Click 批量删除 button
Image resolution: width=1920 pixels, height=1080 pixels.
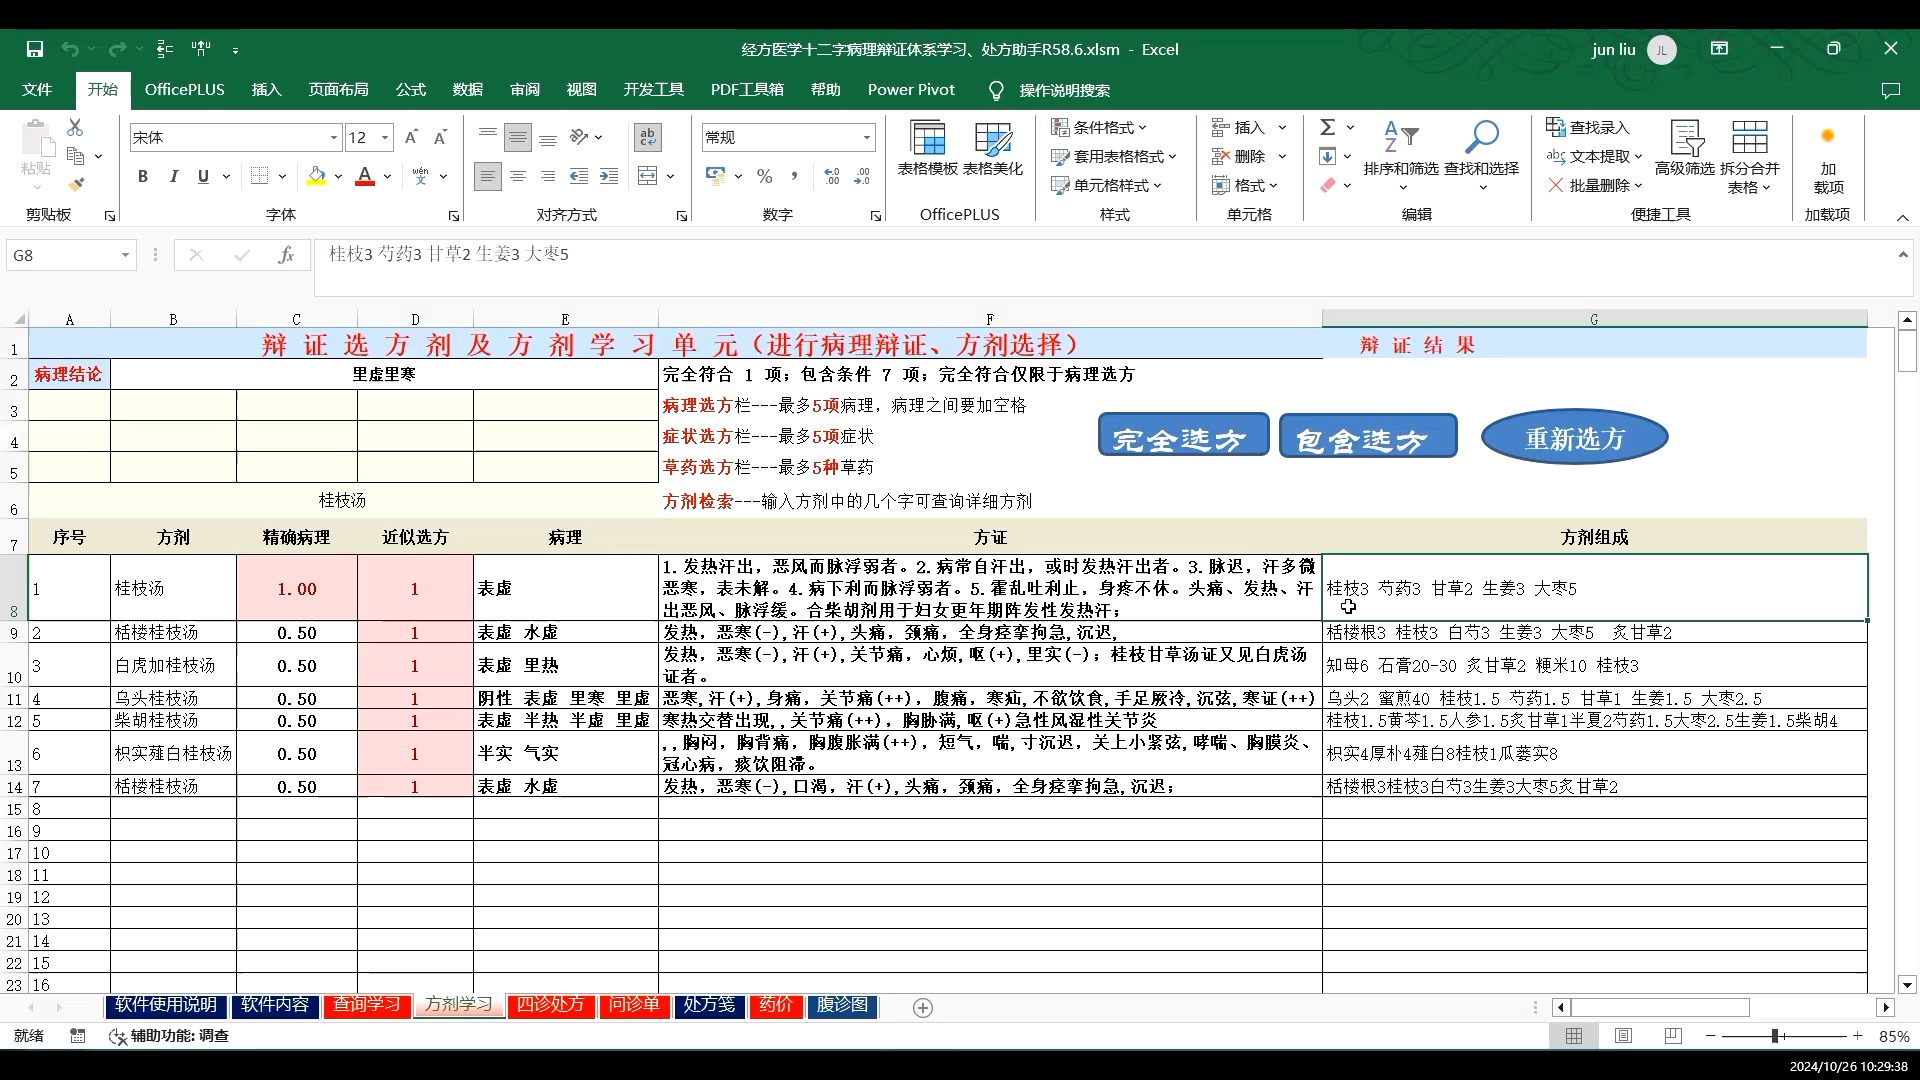pos(1594,186)
